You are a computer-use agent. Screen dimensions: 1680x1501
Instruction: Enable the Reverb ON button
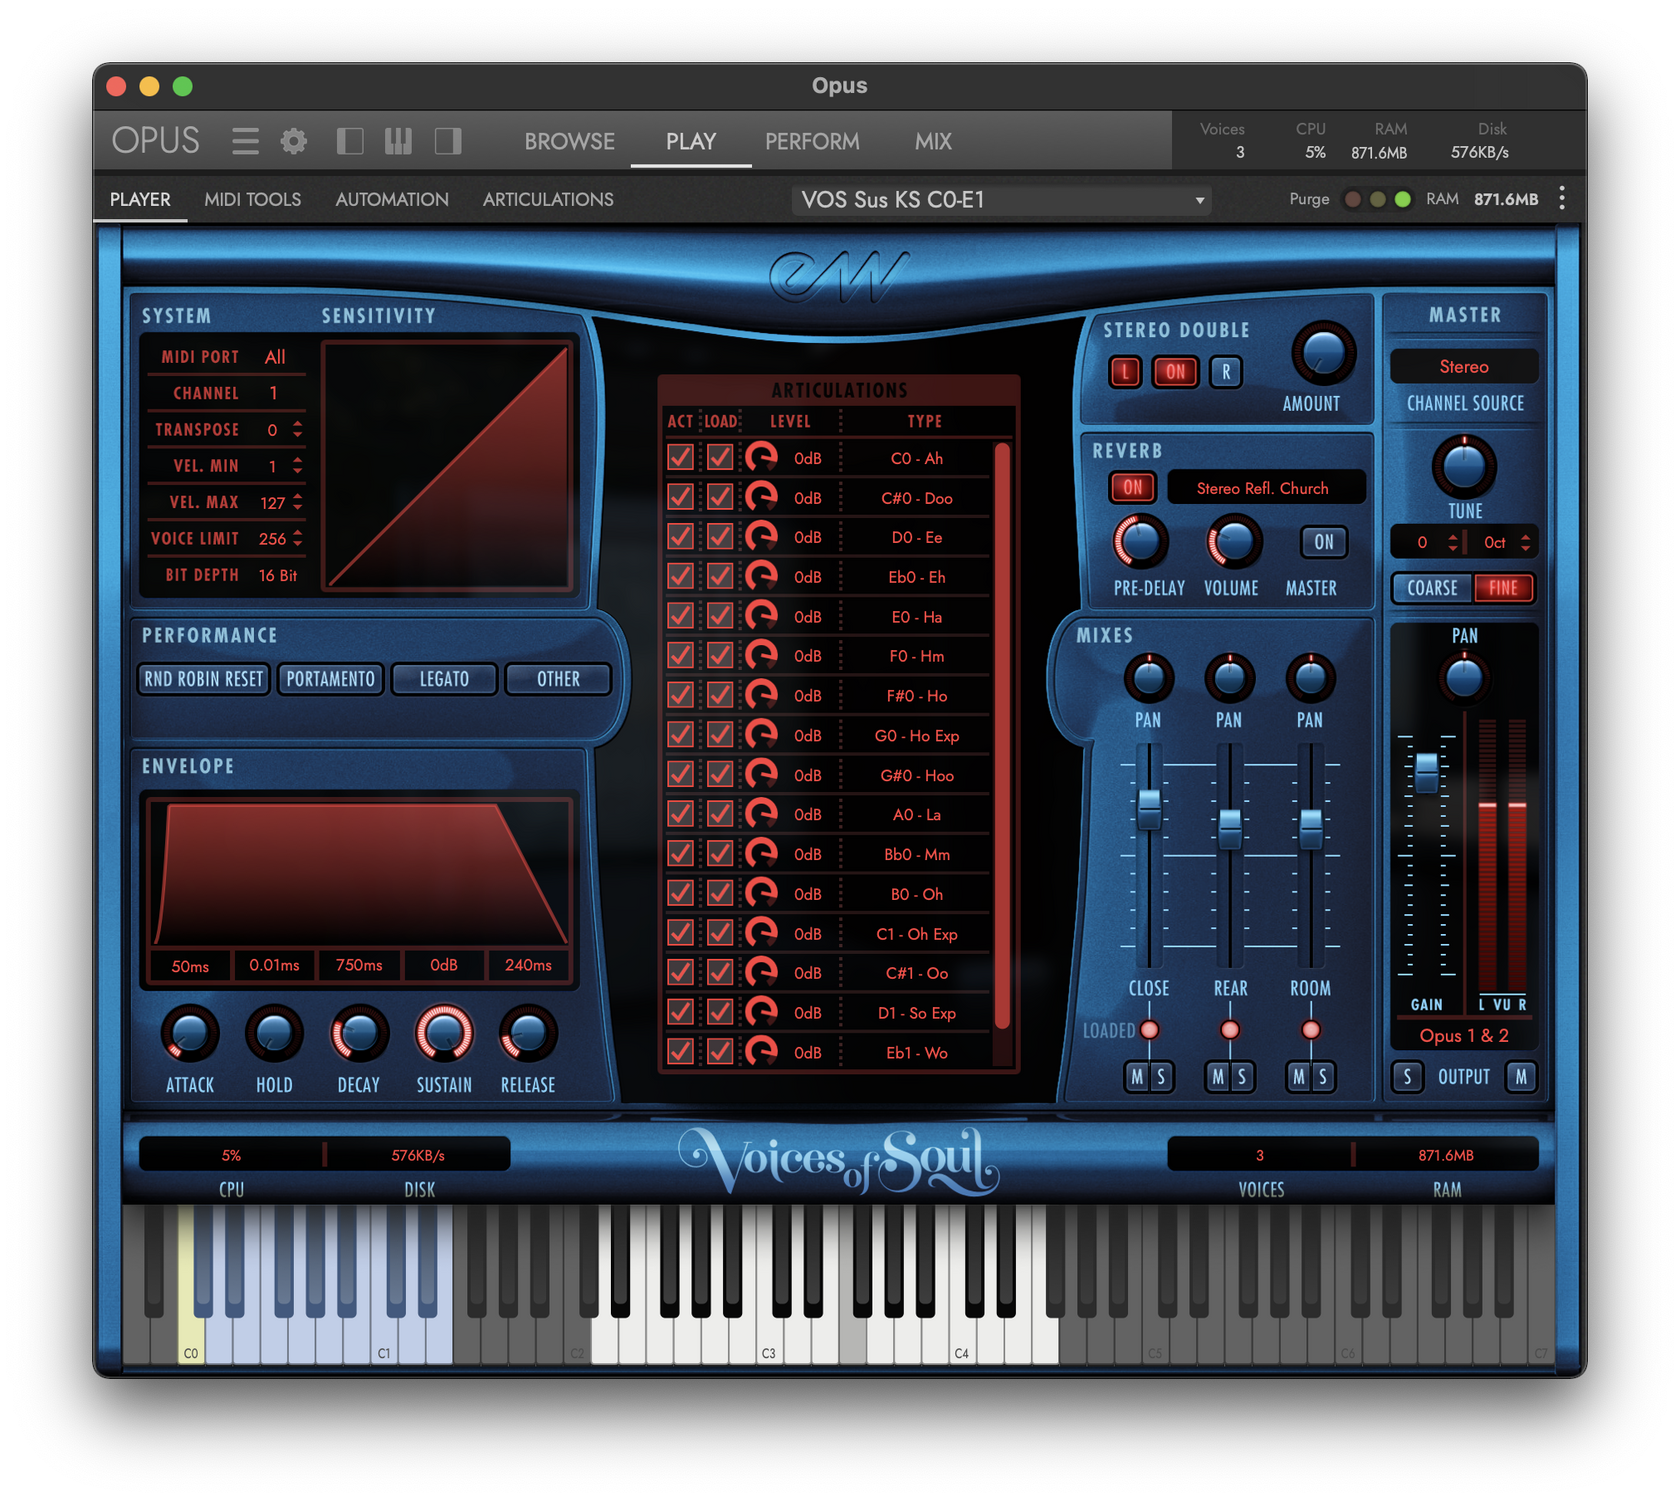1133,487
